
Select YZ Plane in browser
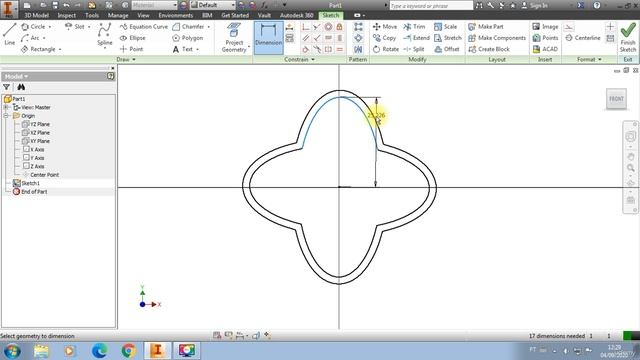(36, 124)
